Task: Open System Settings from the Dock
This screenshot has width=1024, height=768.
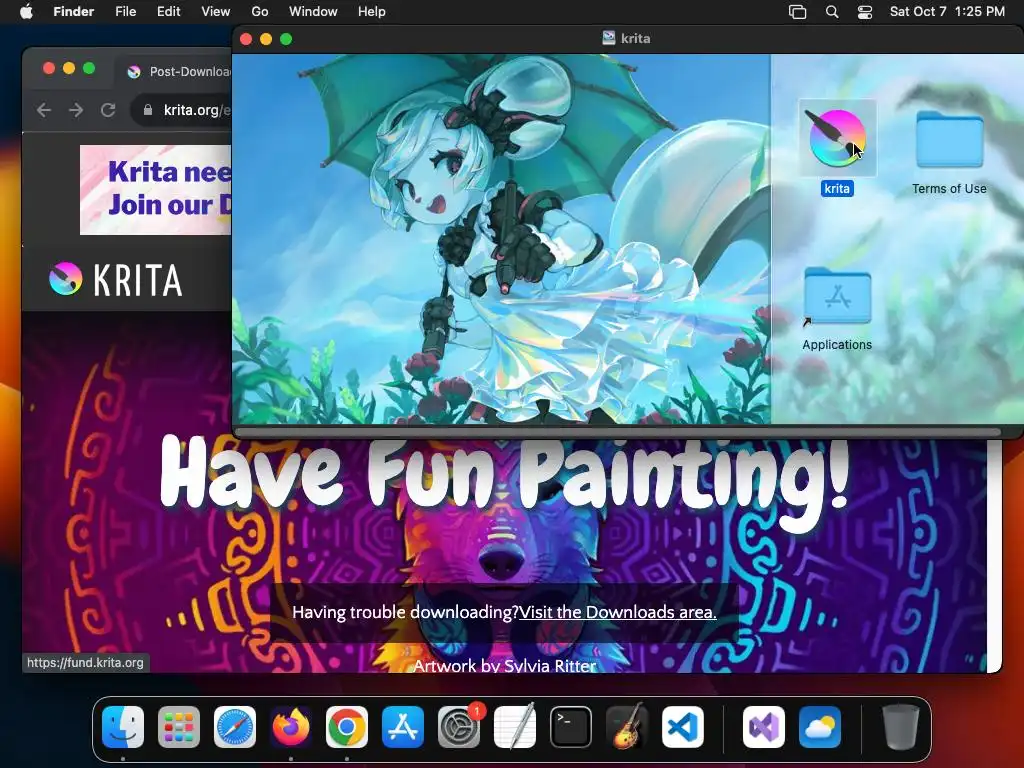Action: (x=459, y=727)
